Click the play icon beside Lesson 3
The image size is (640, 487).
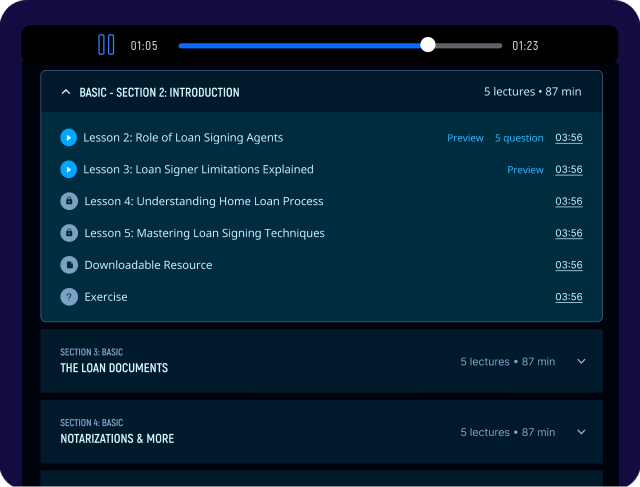pyautogui.click(x=69, y=170)
